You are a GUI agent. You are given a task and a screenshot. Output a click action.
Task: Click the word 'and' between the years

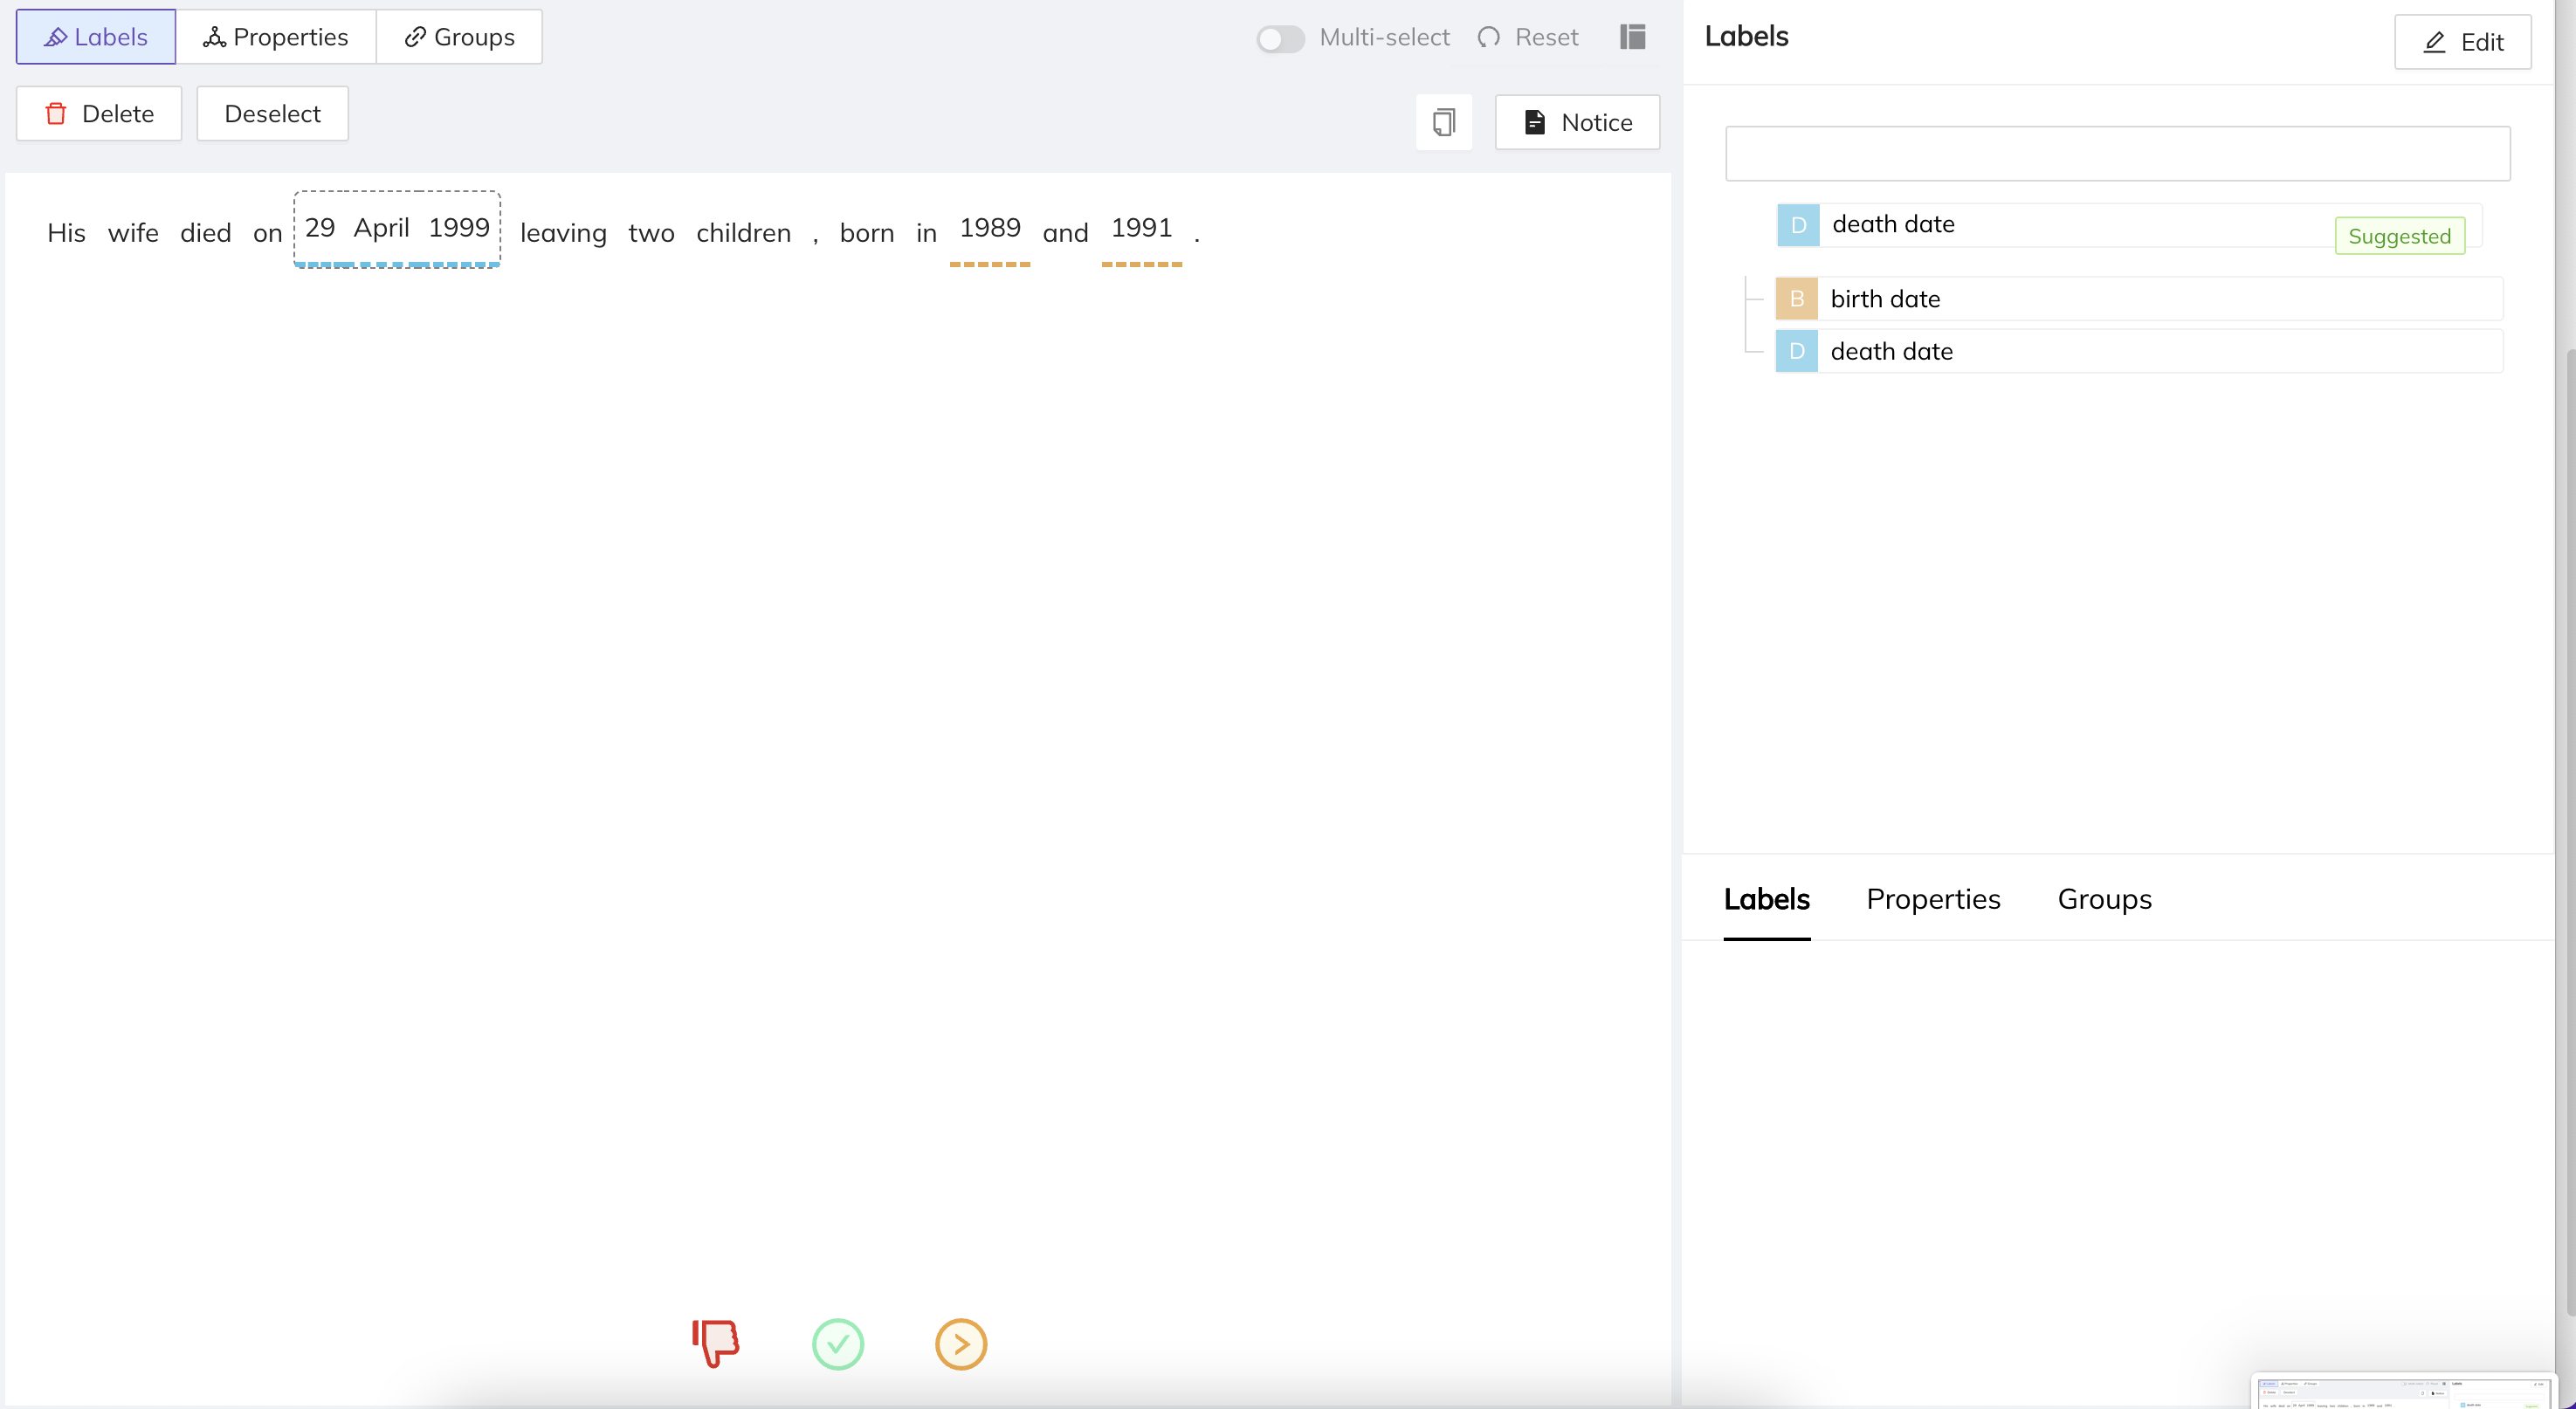pyautogui.click(x=1065, y=233)
